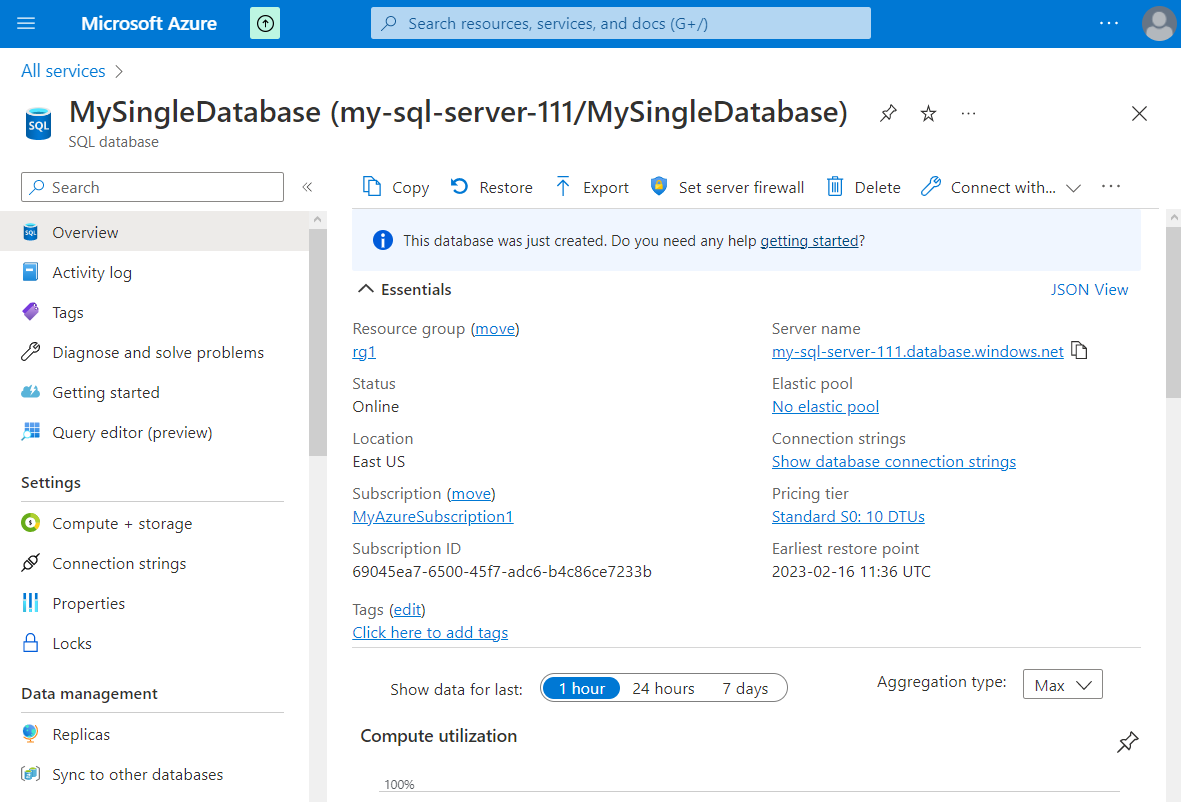Click the Connection strings plug icon
Image resolution: width=1181 pixels, height=802 pixels.
30,563
